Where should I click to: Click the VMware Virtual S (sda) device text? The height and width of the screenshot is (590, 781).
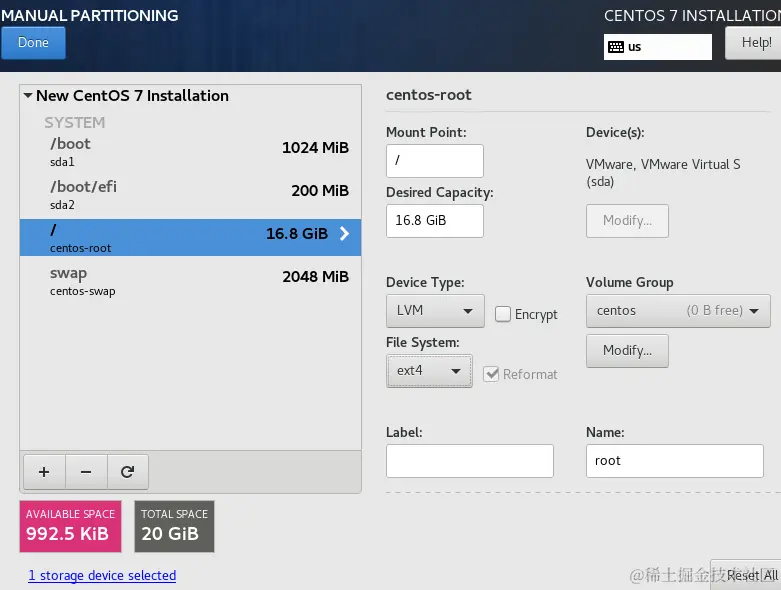tap(663, 173)
